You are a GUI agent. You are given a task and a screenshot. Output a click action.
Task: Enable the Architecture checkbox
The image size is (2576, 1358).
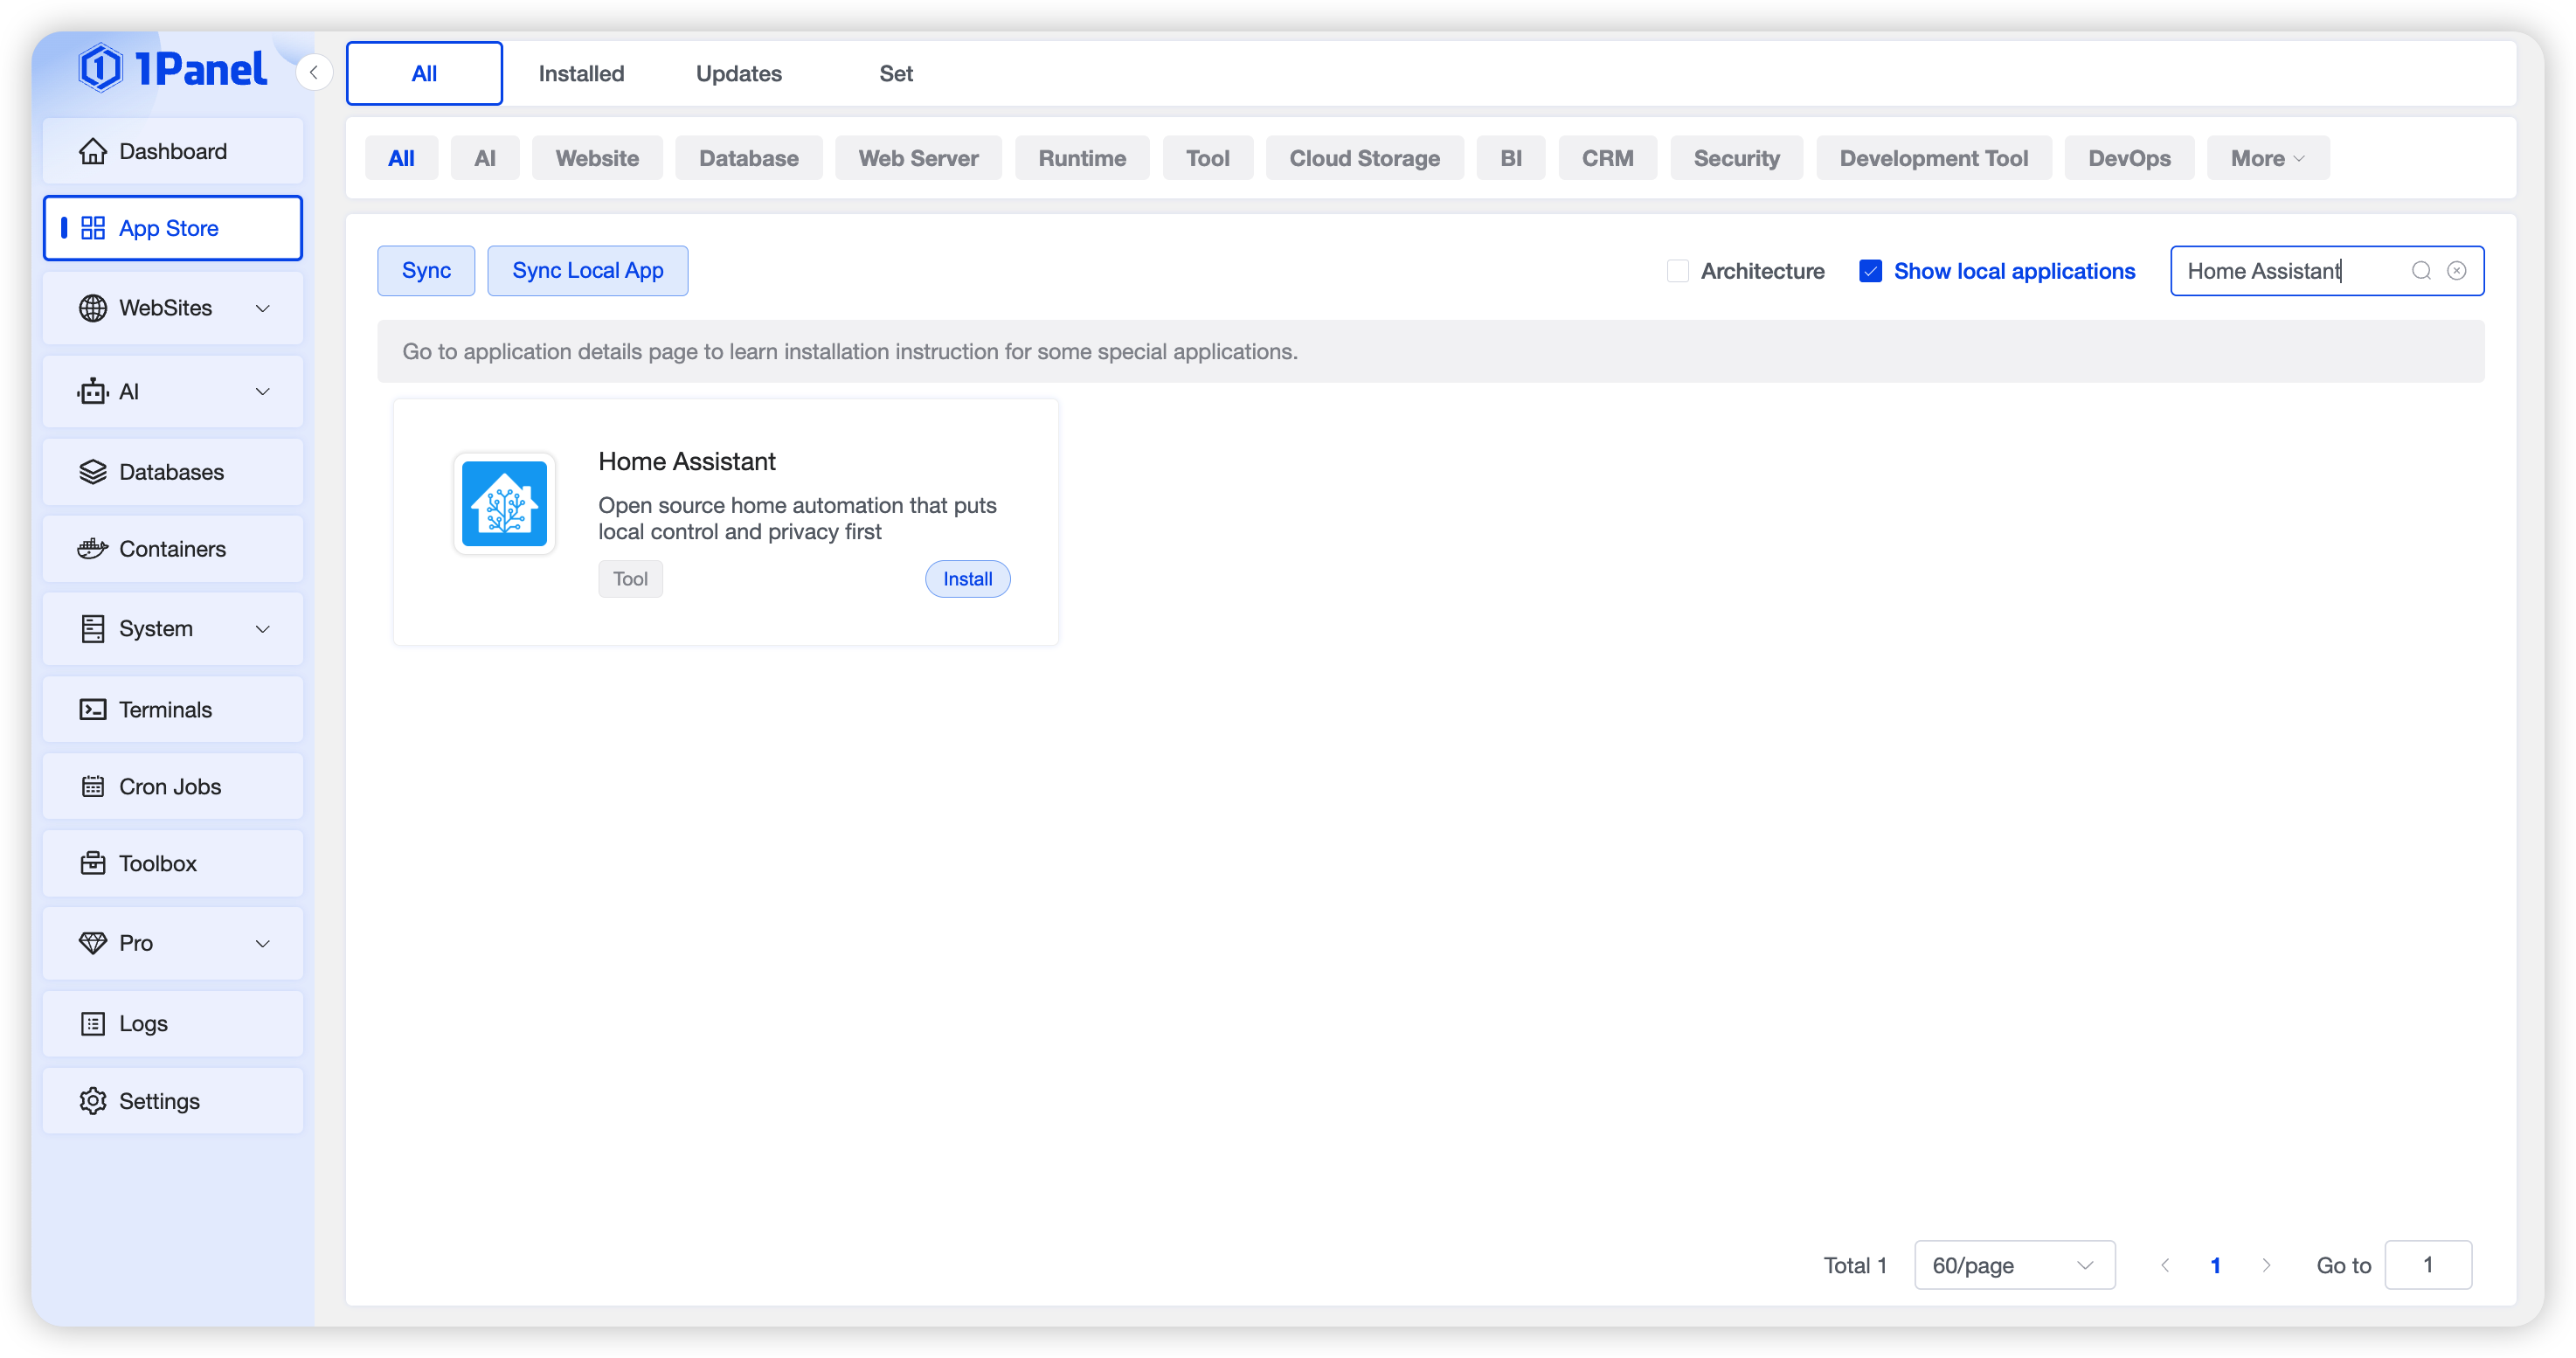click(1678, 271)
